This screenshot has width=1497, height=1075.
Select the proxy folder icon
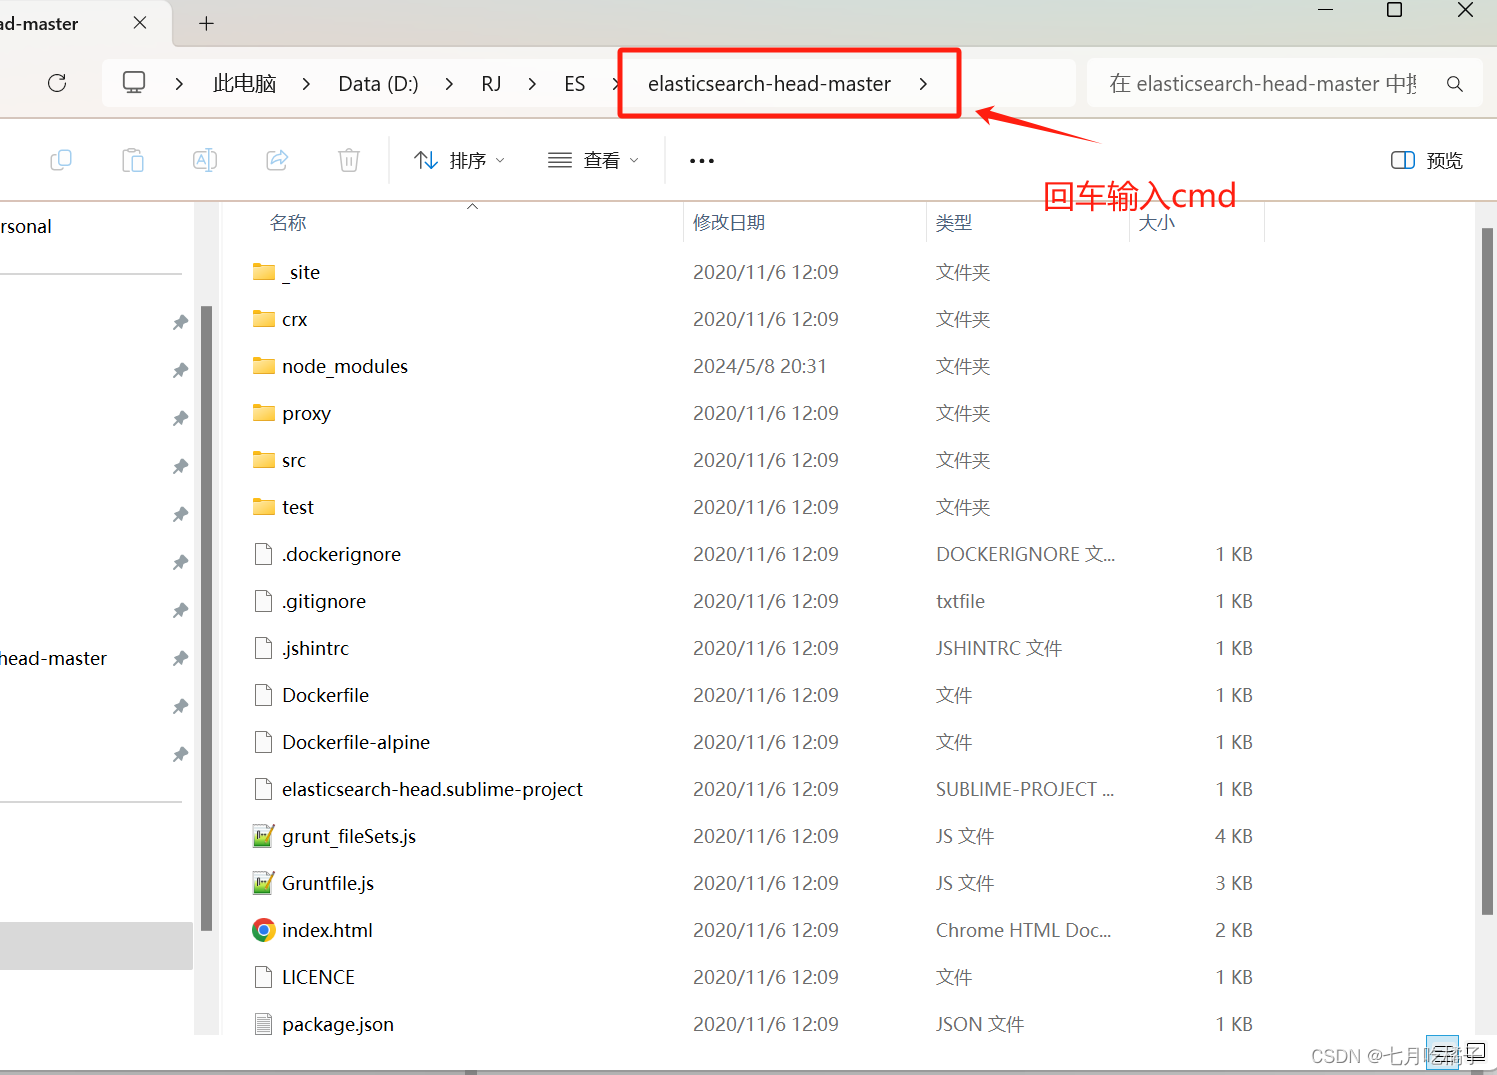click(264, 413)
